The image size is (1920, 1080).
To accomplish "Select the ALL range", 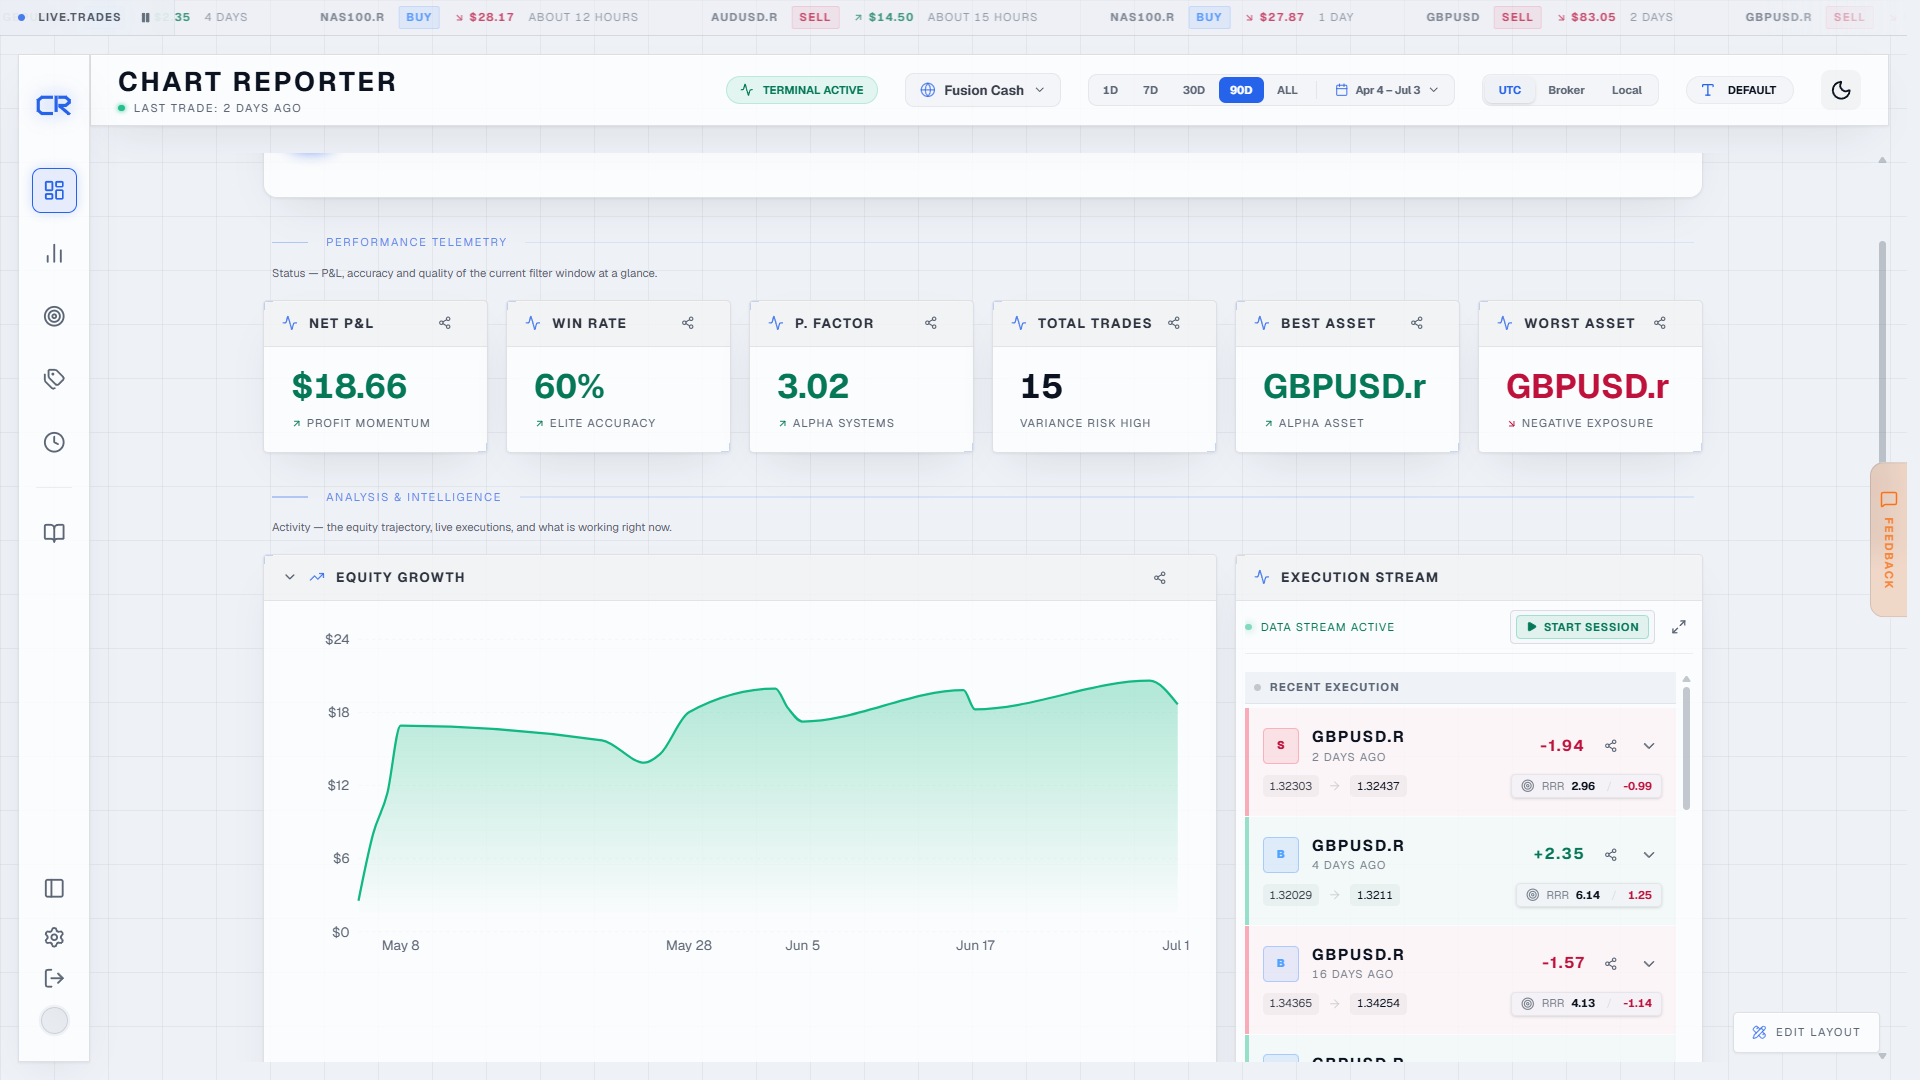I will click(1287, 90).
